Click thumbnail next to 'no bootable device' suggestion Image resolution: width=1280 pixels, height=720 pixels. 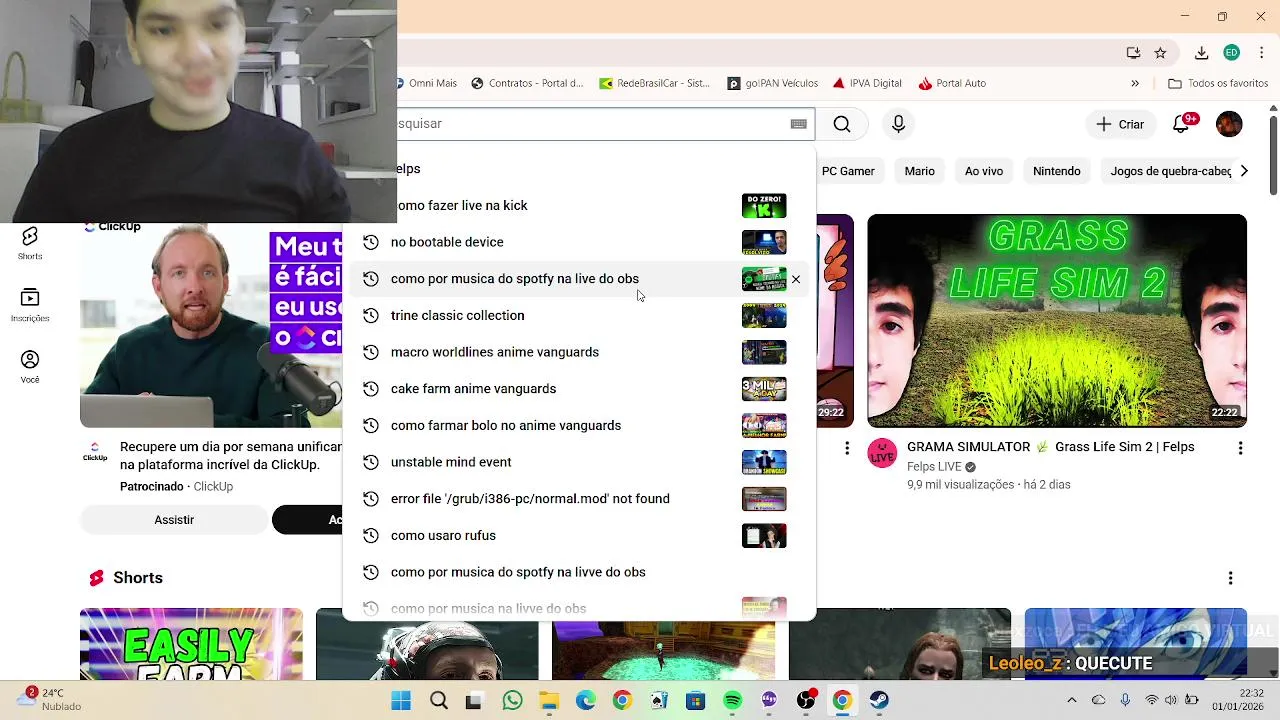click(764, 242)
